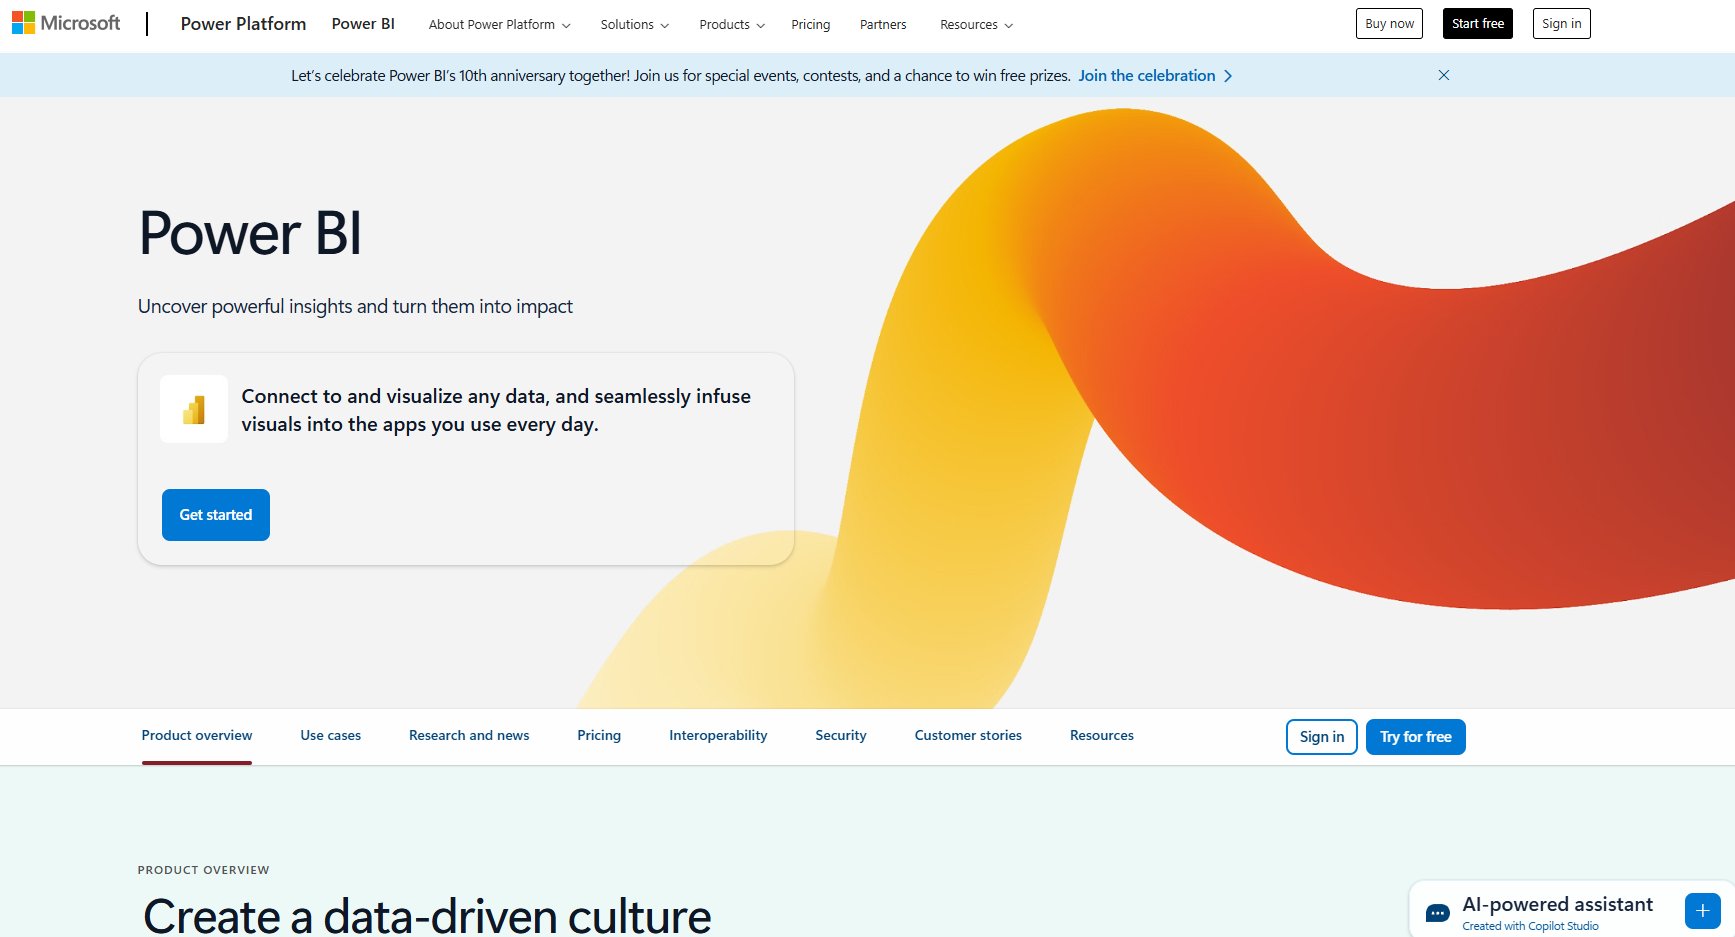Switch to the Use cases tab
This screenshot has height=937, width=1735.
(331, 736)
